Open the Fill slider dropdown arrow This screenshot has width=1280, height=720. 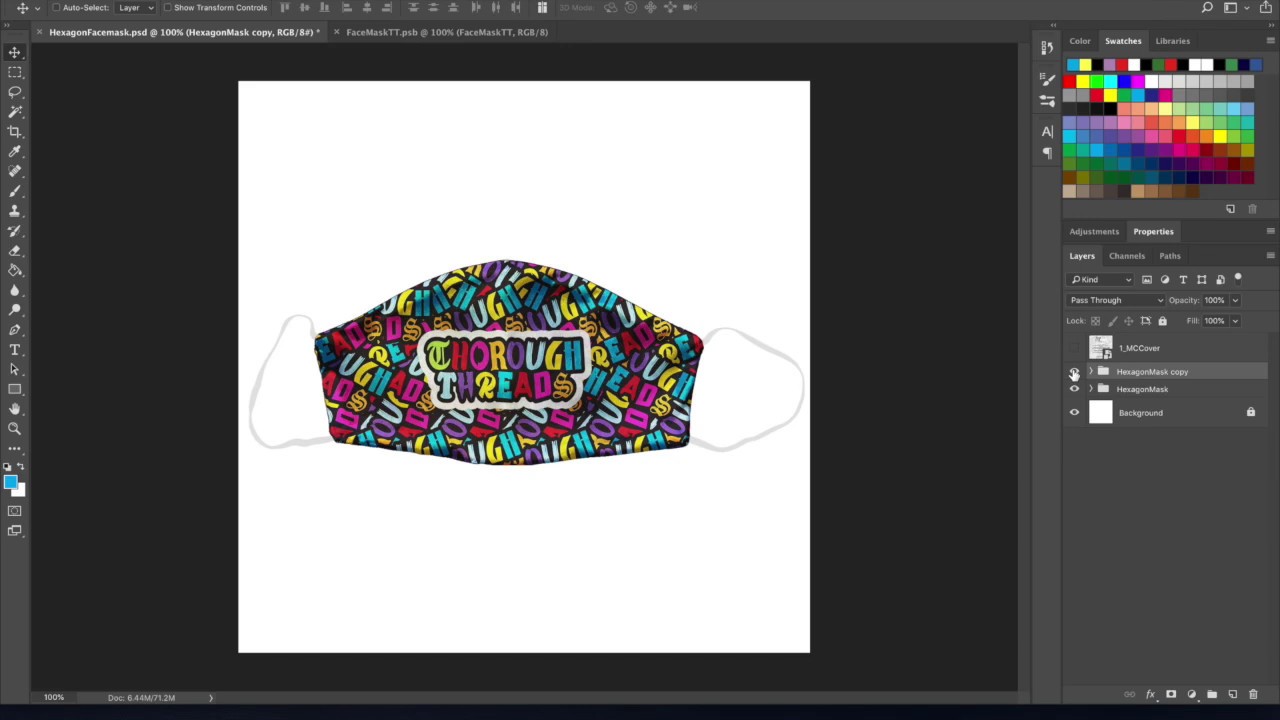tap(1235, 321)
